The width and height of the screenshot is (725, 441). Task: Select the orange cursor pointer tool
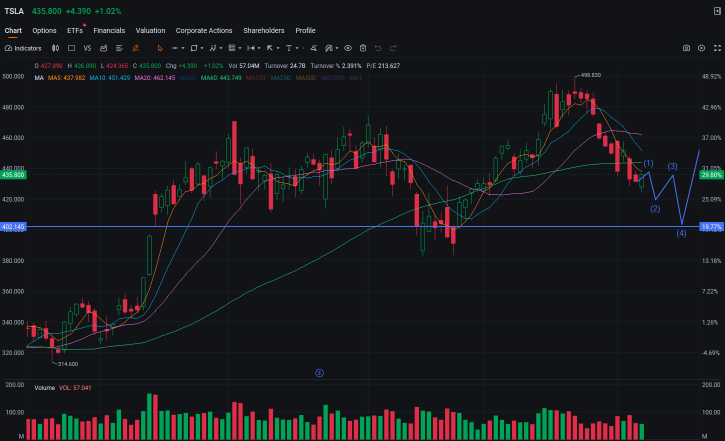160,48
